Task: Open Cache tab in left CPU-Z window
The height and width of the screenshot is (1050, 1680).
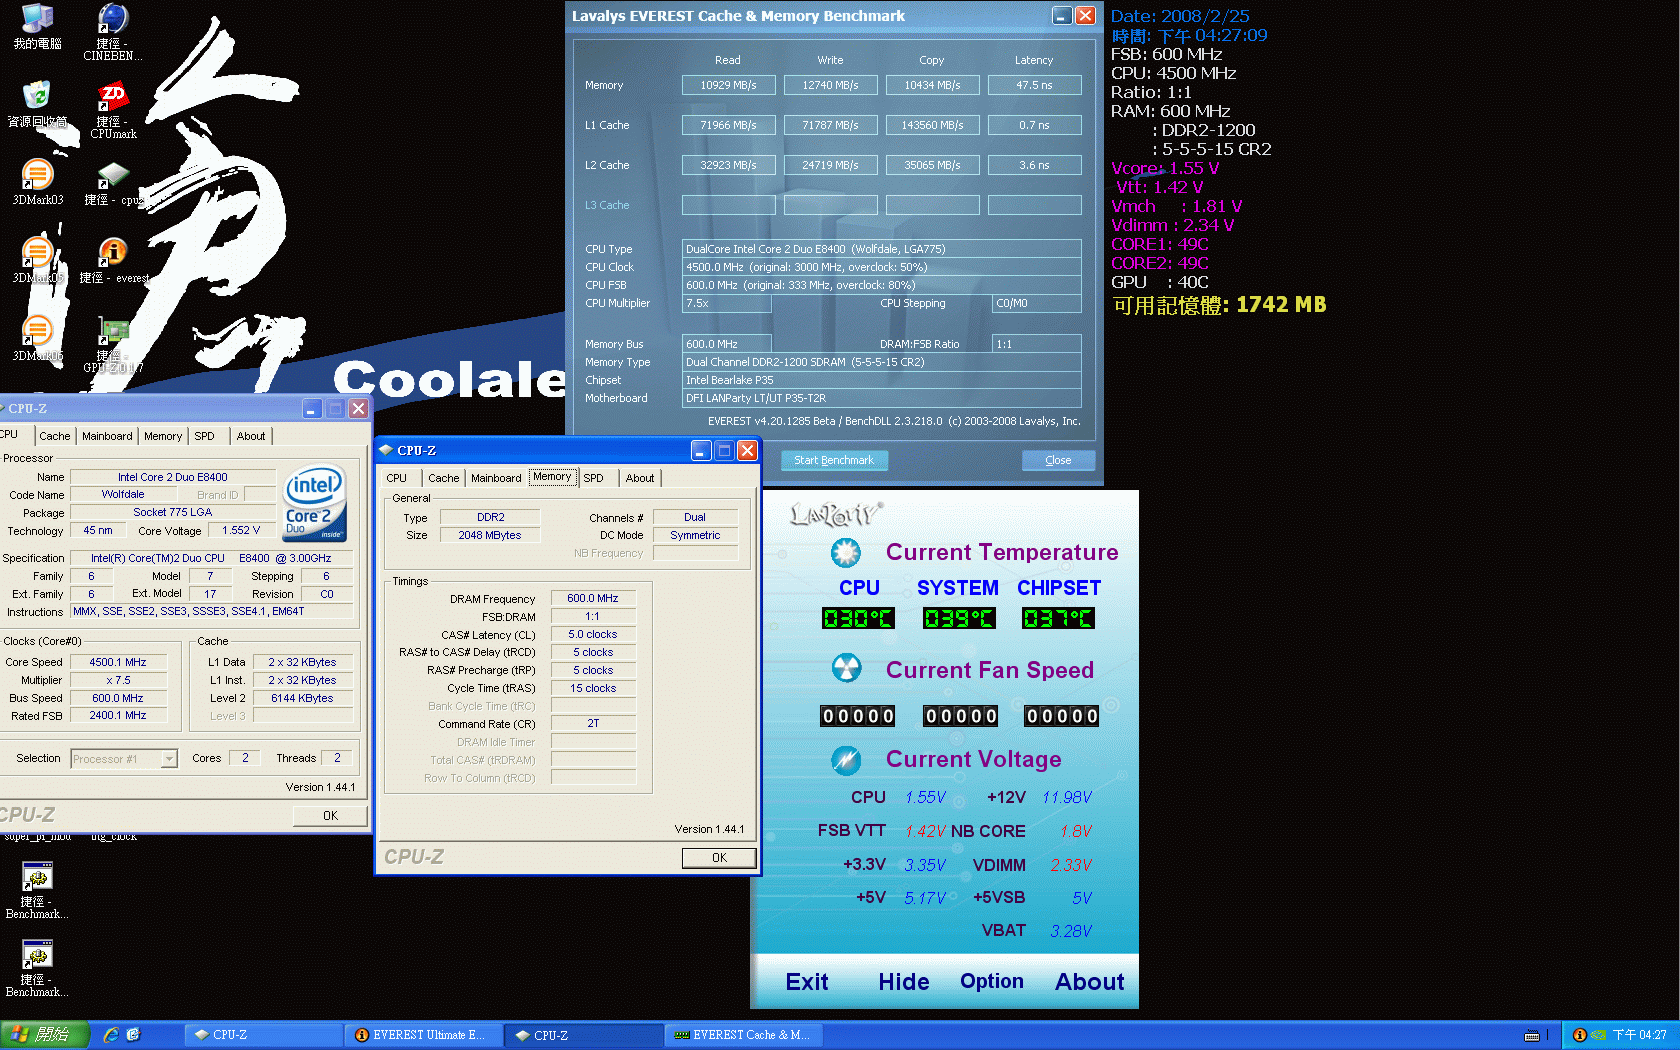Action: click(x=55, y=436)
